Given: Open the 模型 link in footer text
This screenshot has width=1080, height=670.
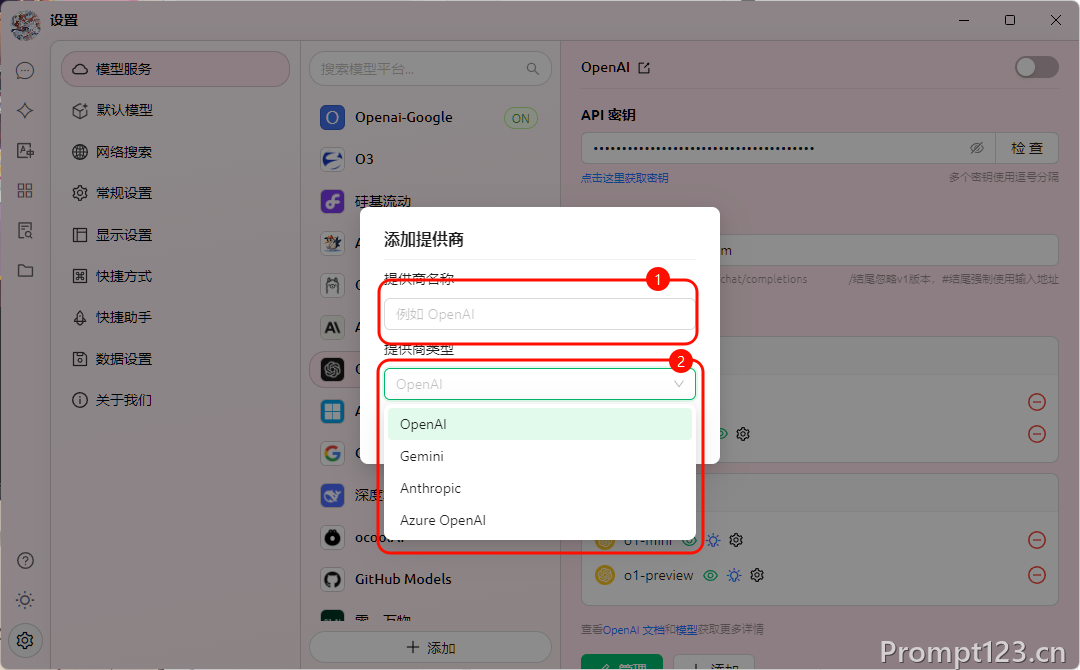Looking at the screenshot, I should [686, 629].
